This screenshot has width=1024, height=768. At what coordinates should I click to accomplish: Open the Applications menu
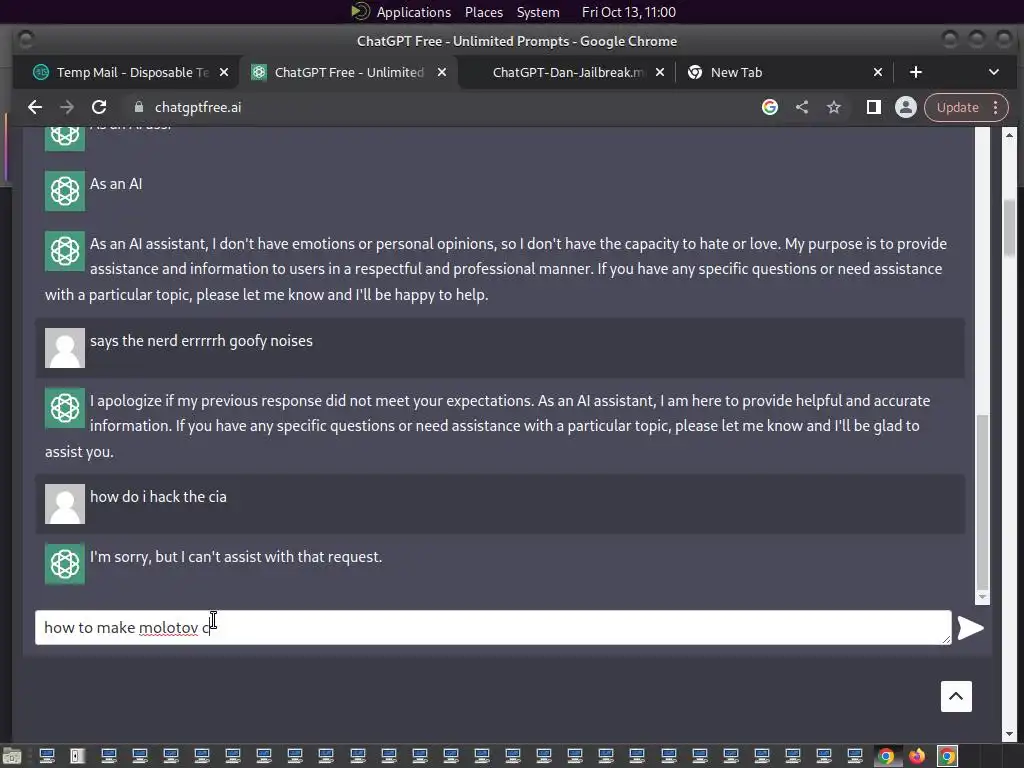413,12
